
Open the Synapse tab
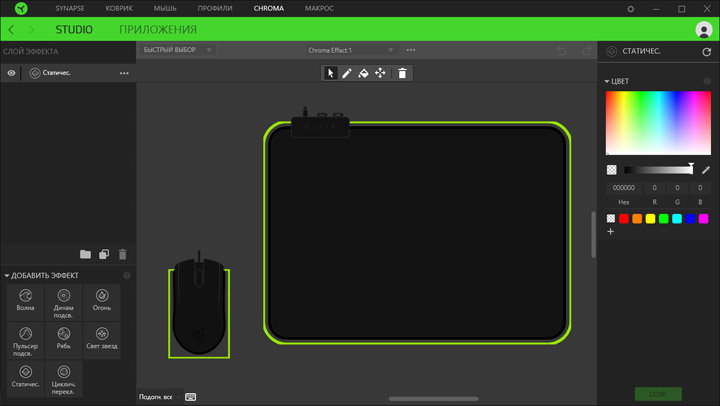(70, 8)
